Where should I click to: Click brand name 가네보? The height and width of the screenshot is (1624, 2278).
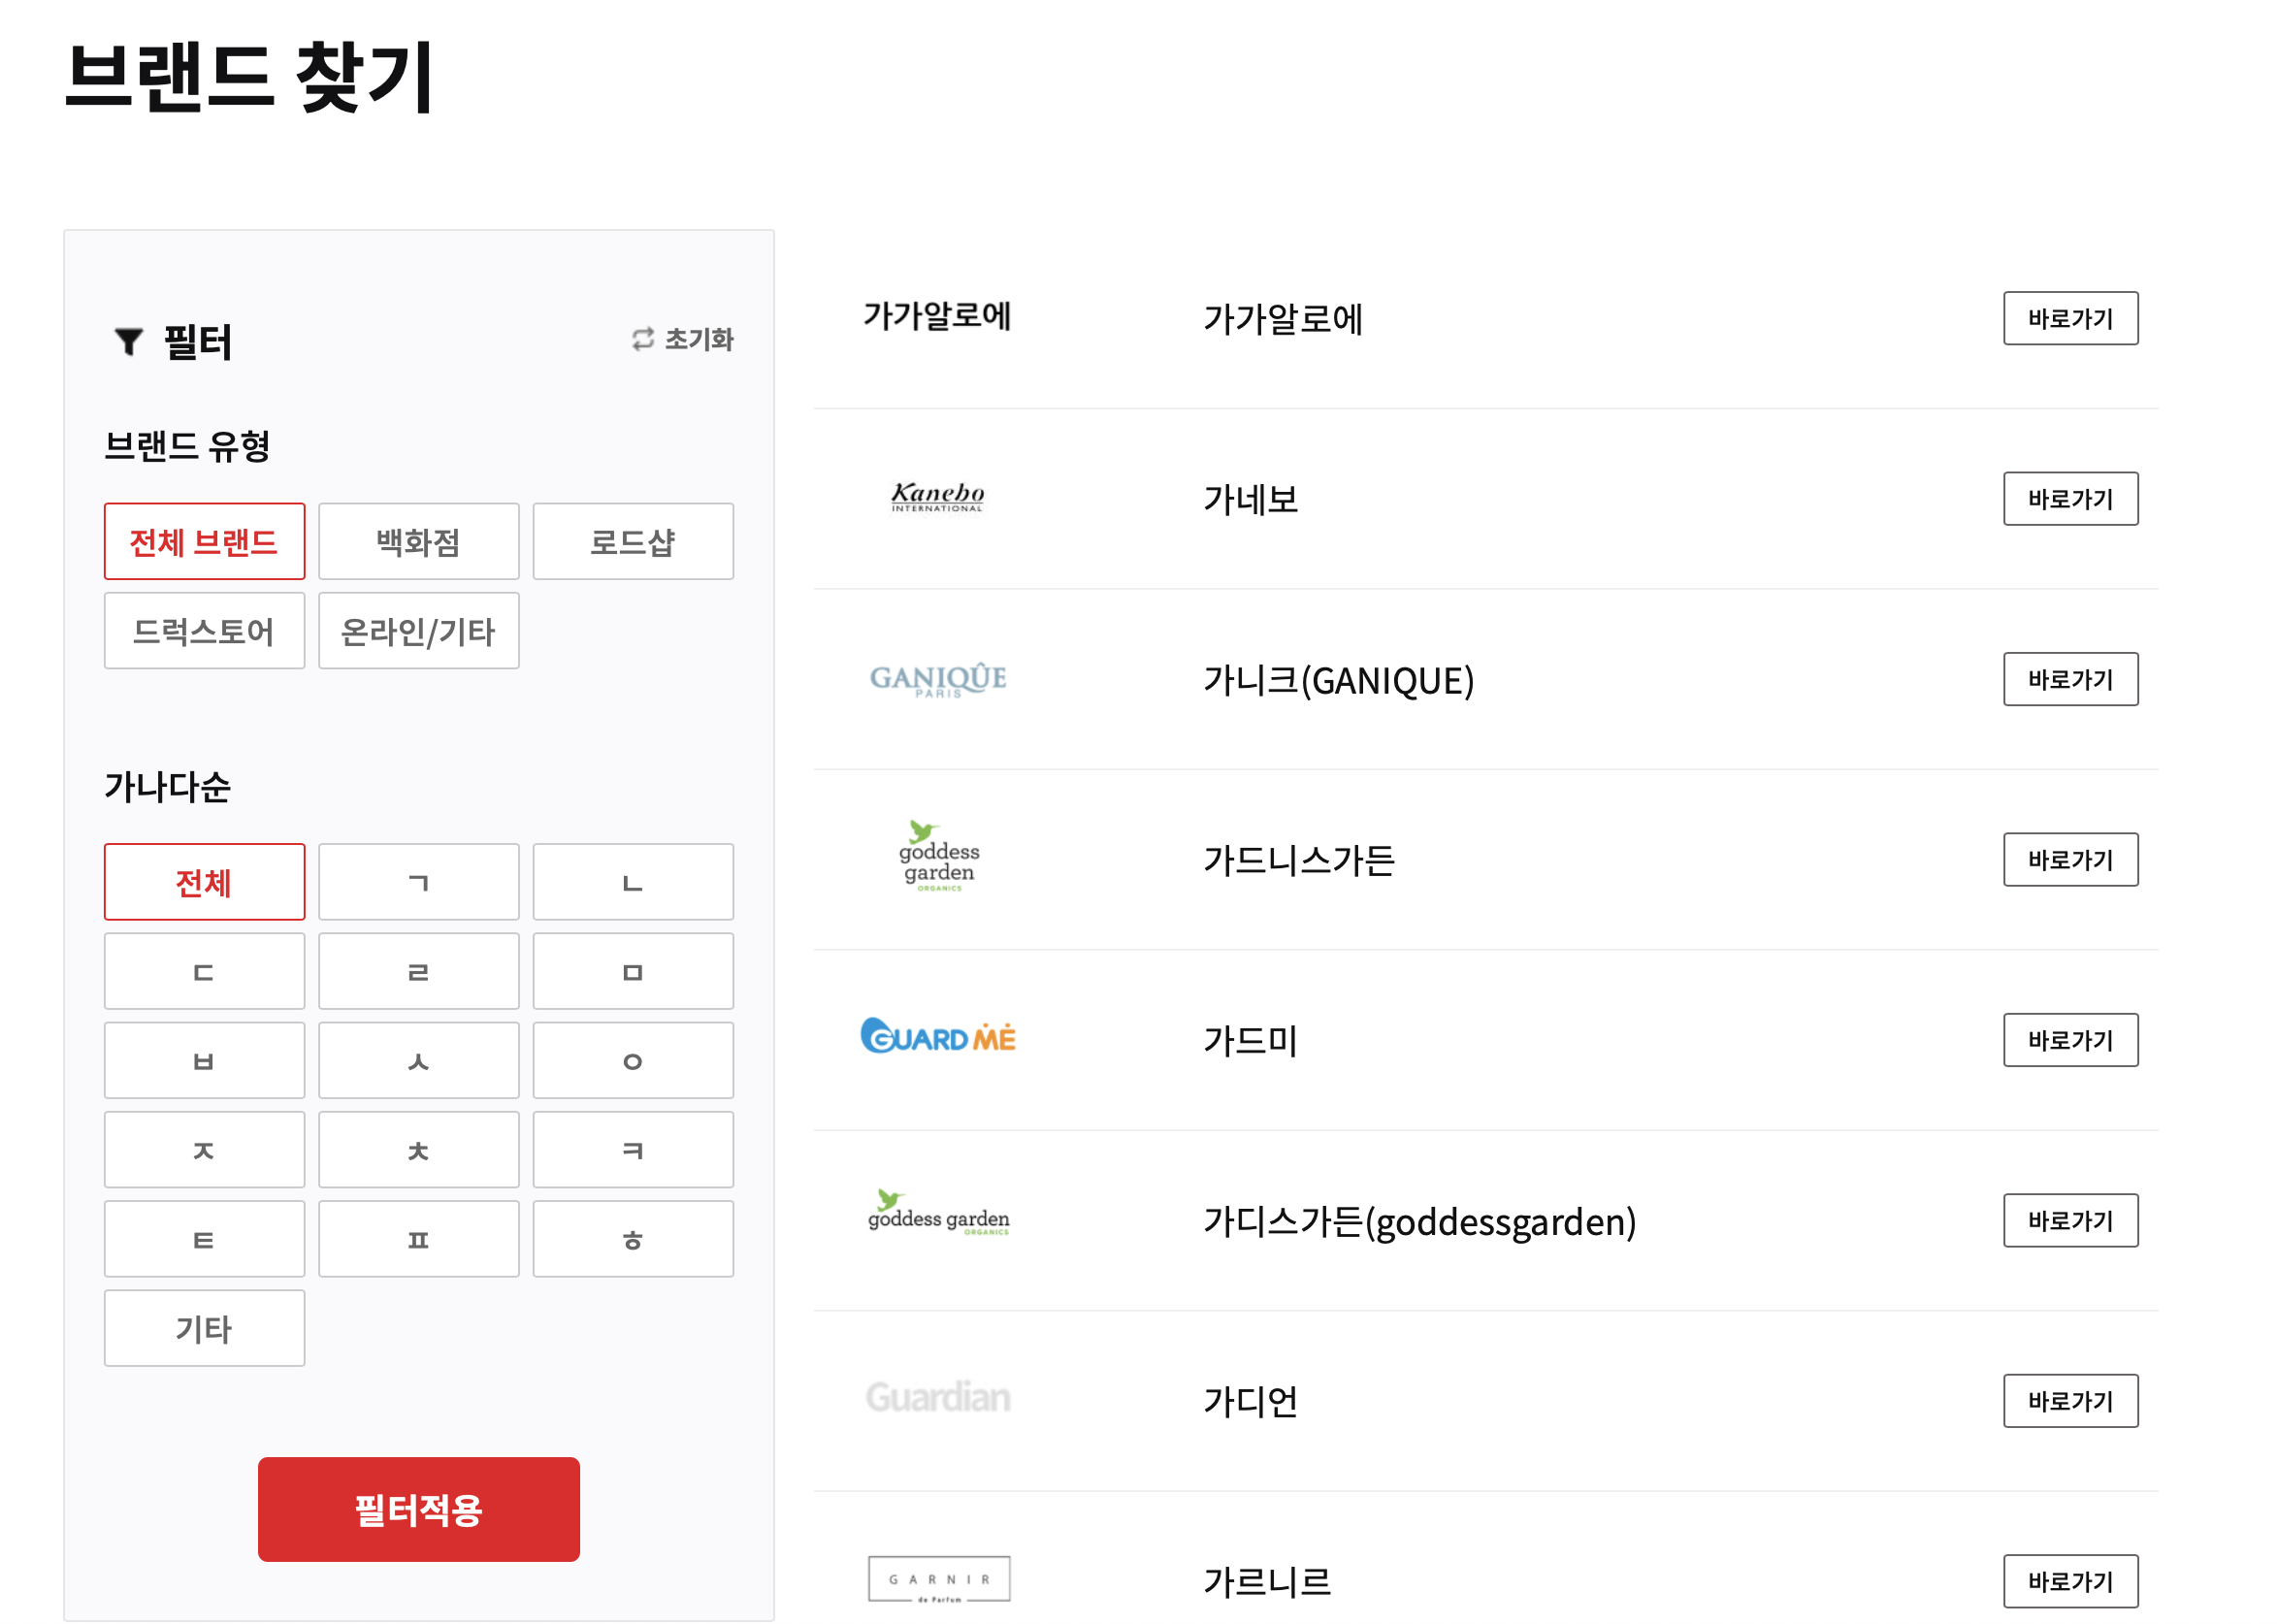(1251, 499)
